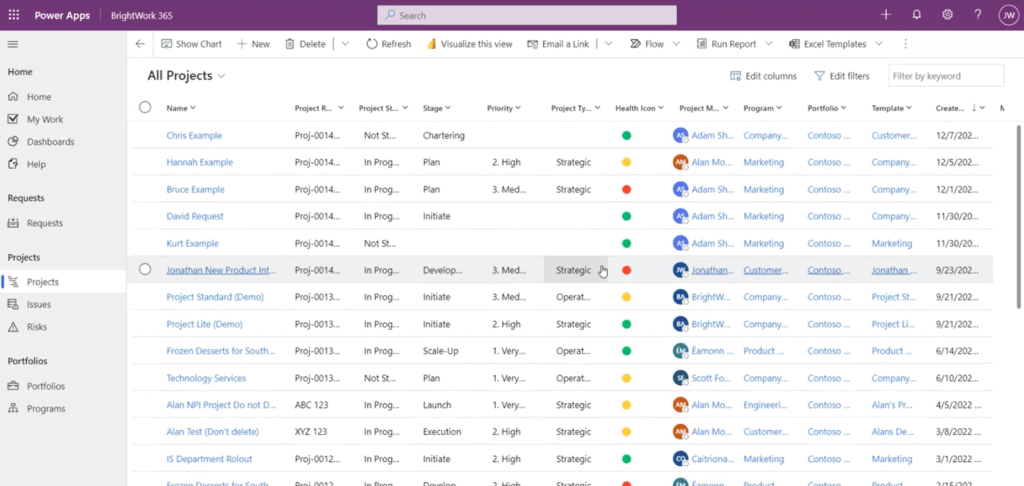
Task: Click the help question mark icon
Action: click(x=977, y=15)
